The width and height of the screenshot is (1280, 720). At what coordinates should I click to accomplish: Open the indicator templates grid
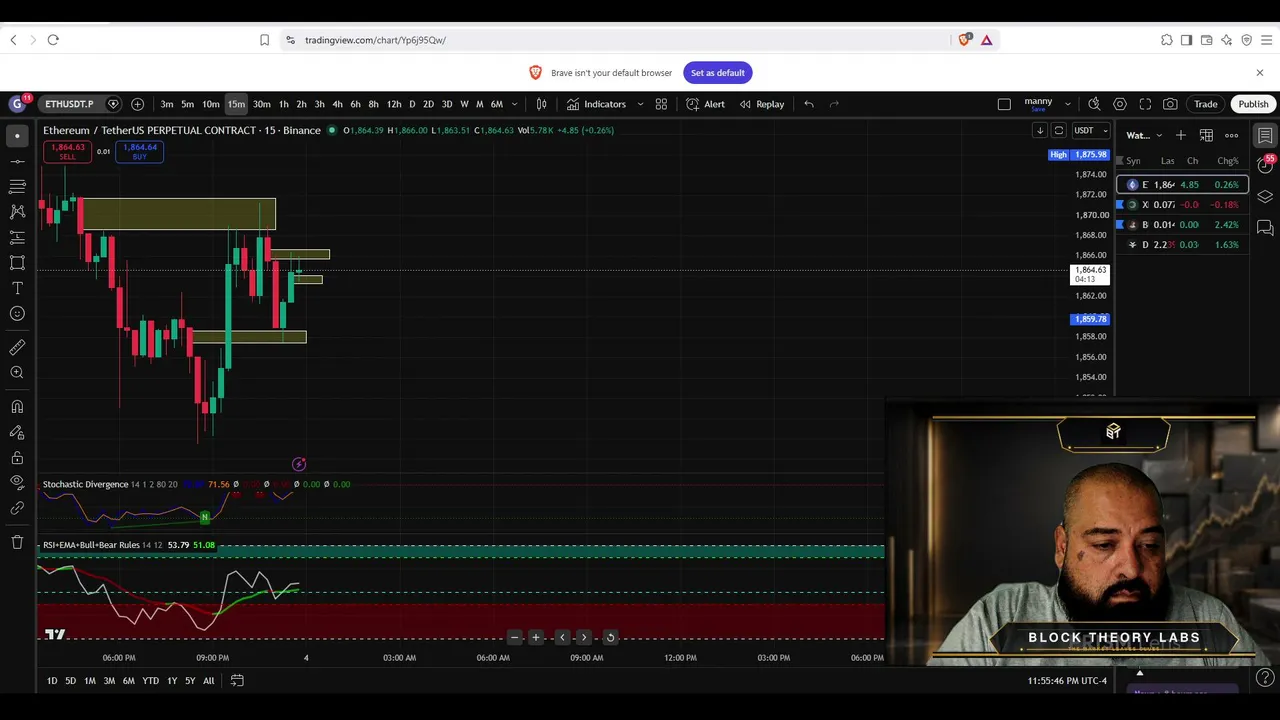(x=661, y=104)
